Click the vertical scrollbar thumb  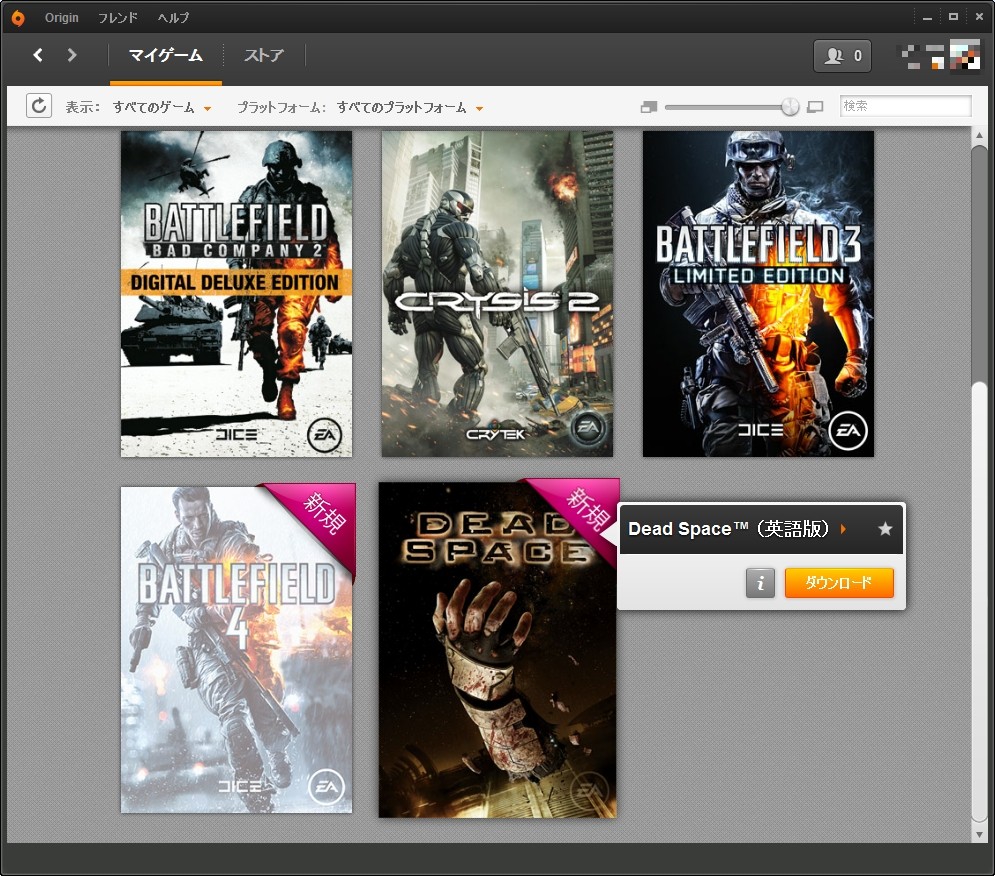coord(979,603)
